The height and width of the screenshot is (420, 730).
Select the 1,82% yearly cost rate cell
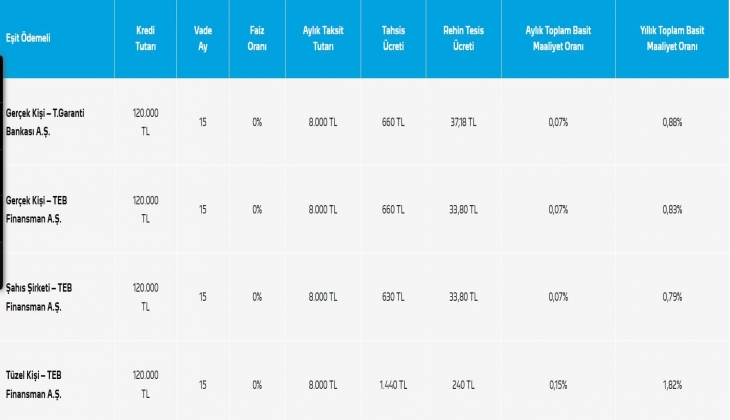[672, 384]
